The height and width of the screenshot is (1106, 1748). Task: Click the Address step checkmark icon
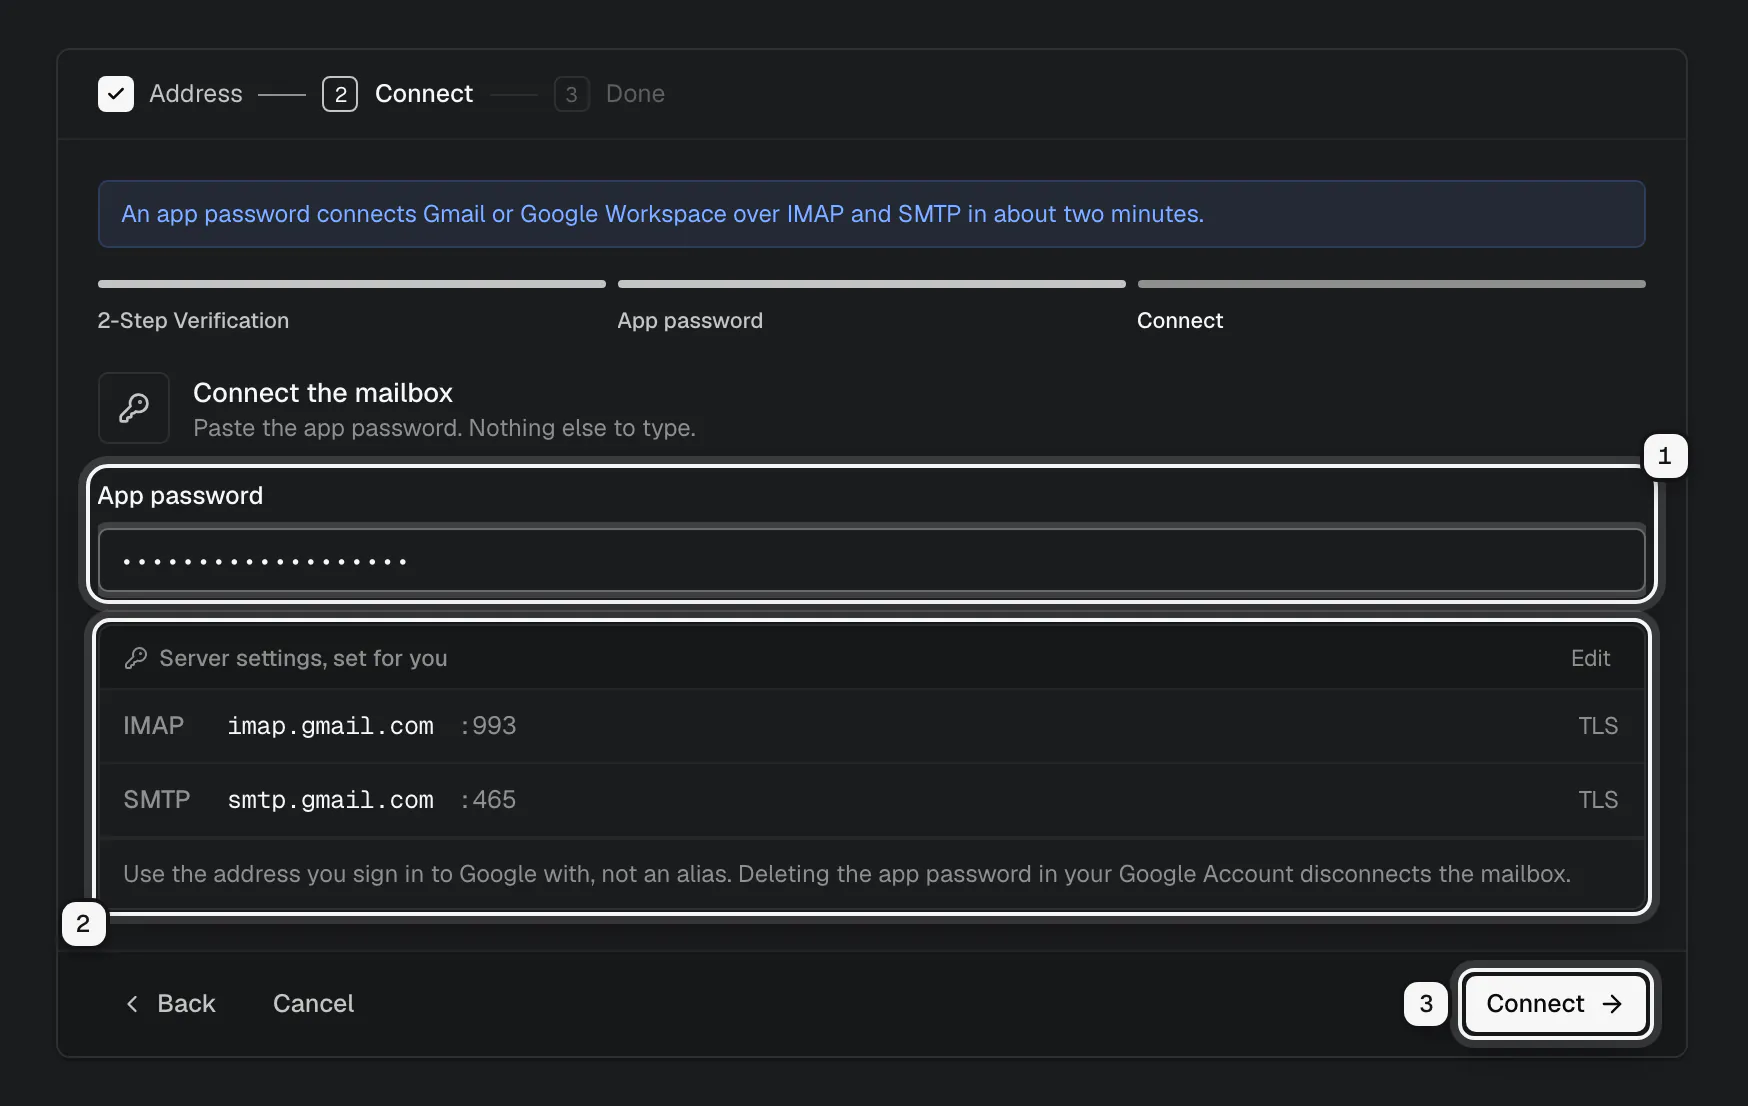[x=116, y=94]
